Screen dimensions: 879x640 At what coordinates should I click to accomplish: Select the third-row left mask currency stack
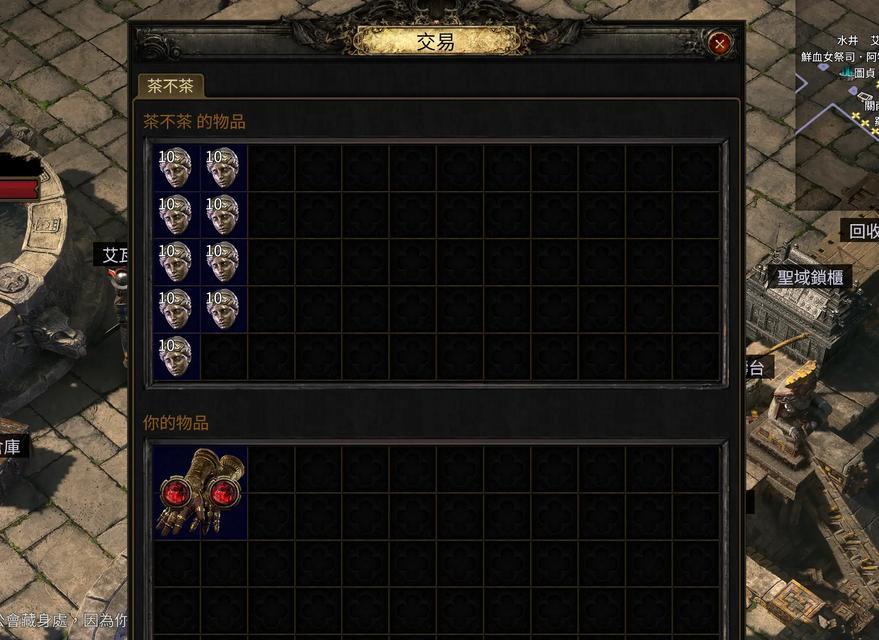(176, 262)
